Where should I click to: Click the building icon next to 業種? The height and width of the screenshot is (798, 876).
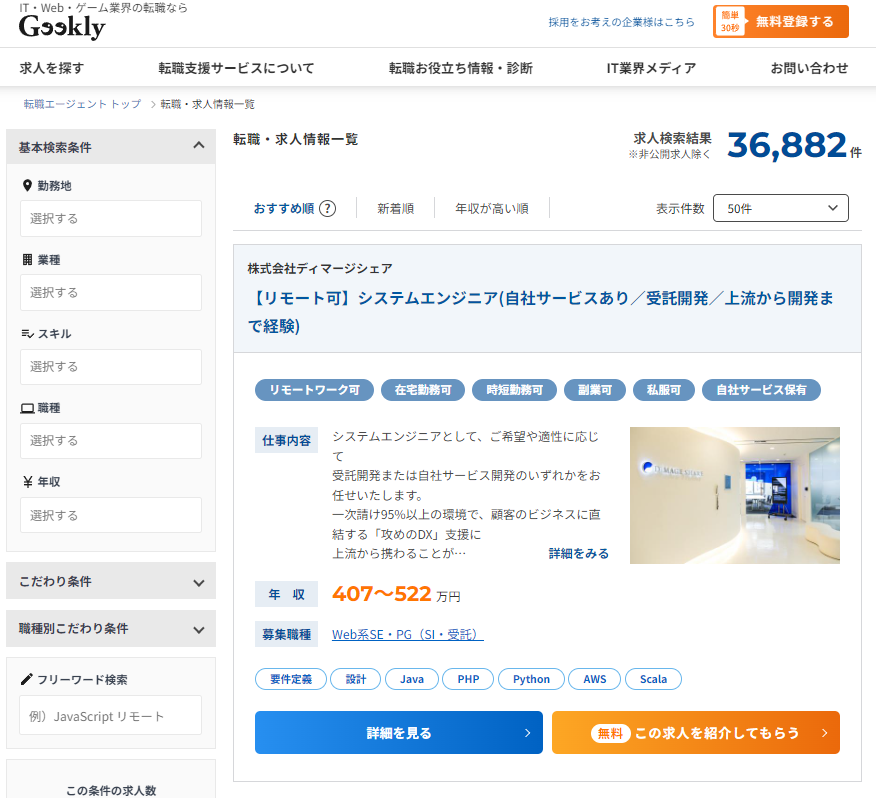coord(27,260)
